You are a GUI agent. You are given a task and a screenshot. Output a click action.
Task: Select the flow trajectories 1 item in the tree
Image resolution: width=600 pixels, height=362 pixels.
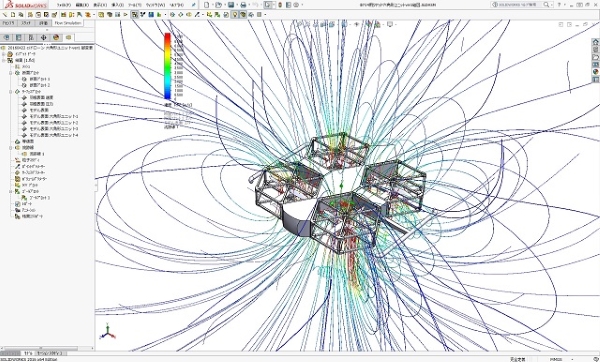37,154
